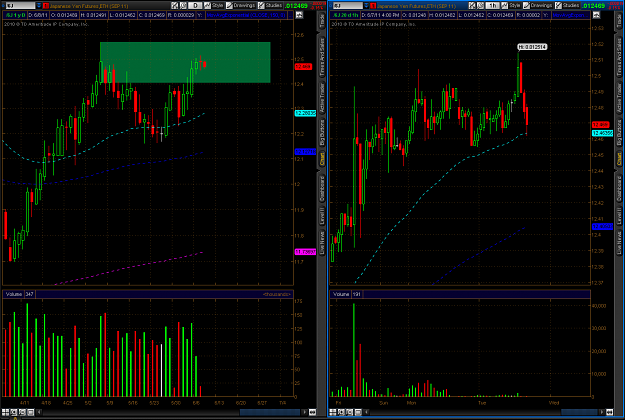Click the zoom-in icon at left chart bottom
Image resolution: width=625 pixels, height=420 pixels.
coord(14,412)
